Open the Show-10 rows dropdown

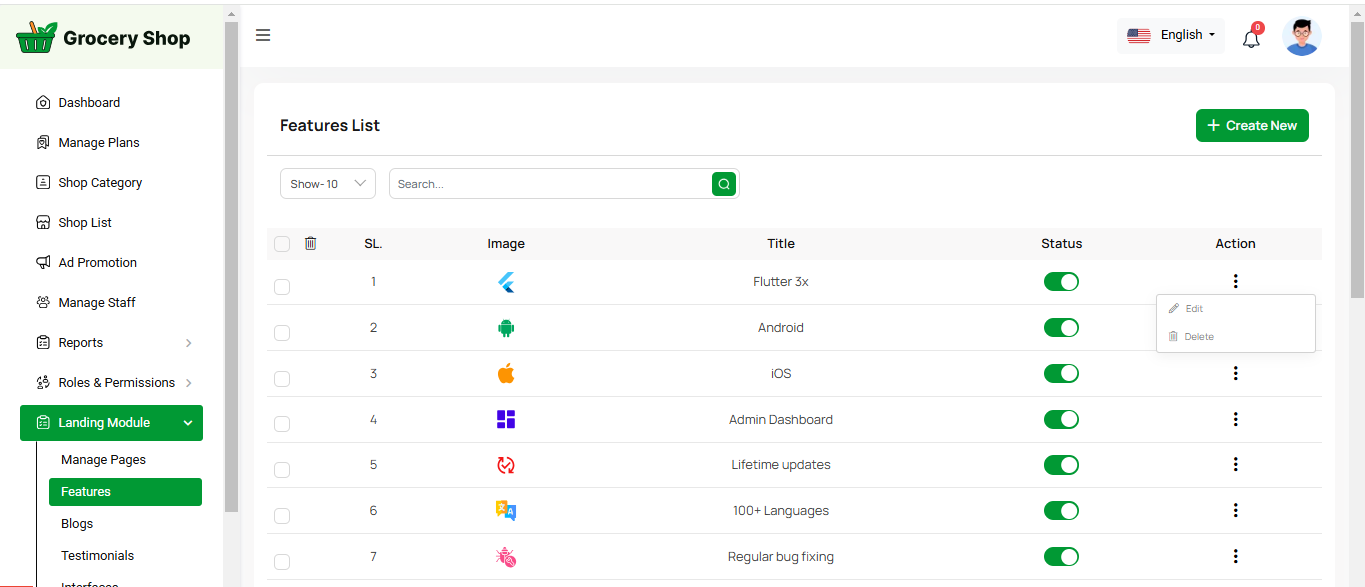pos(327,184)
